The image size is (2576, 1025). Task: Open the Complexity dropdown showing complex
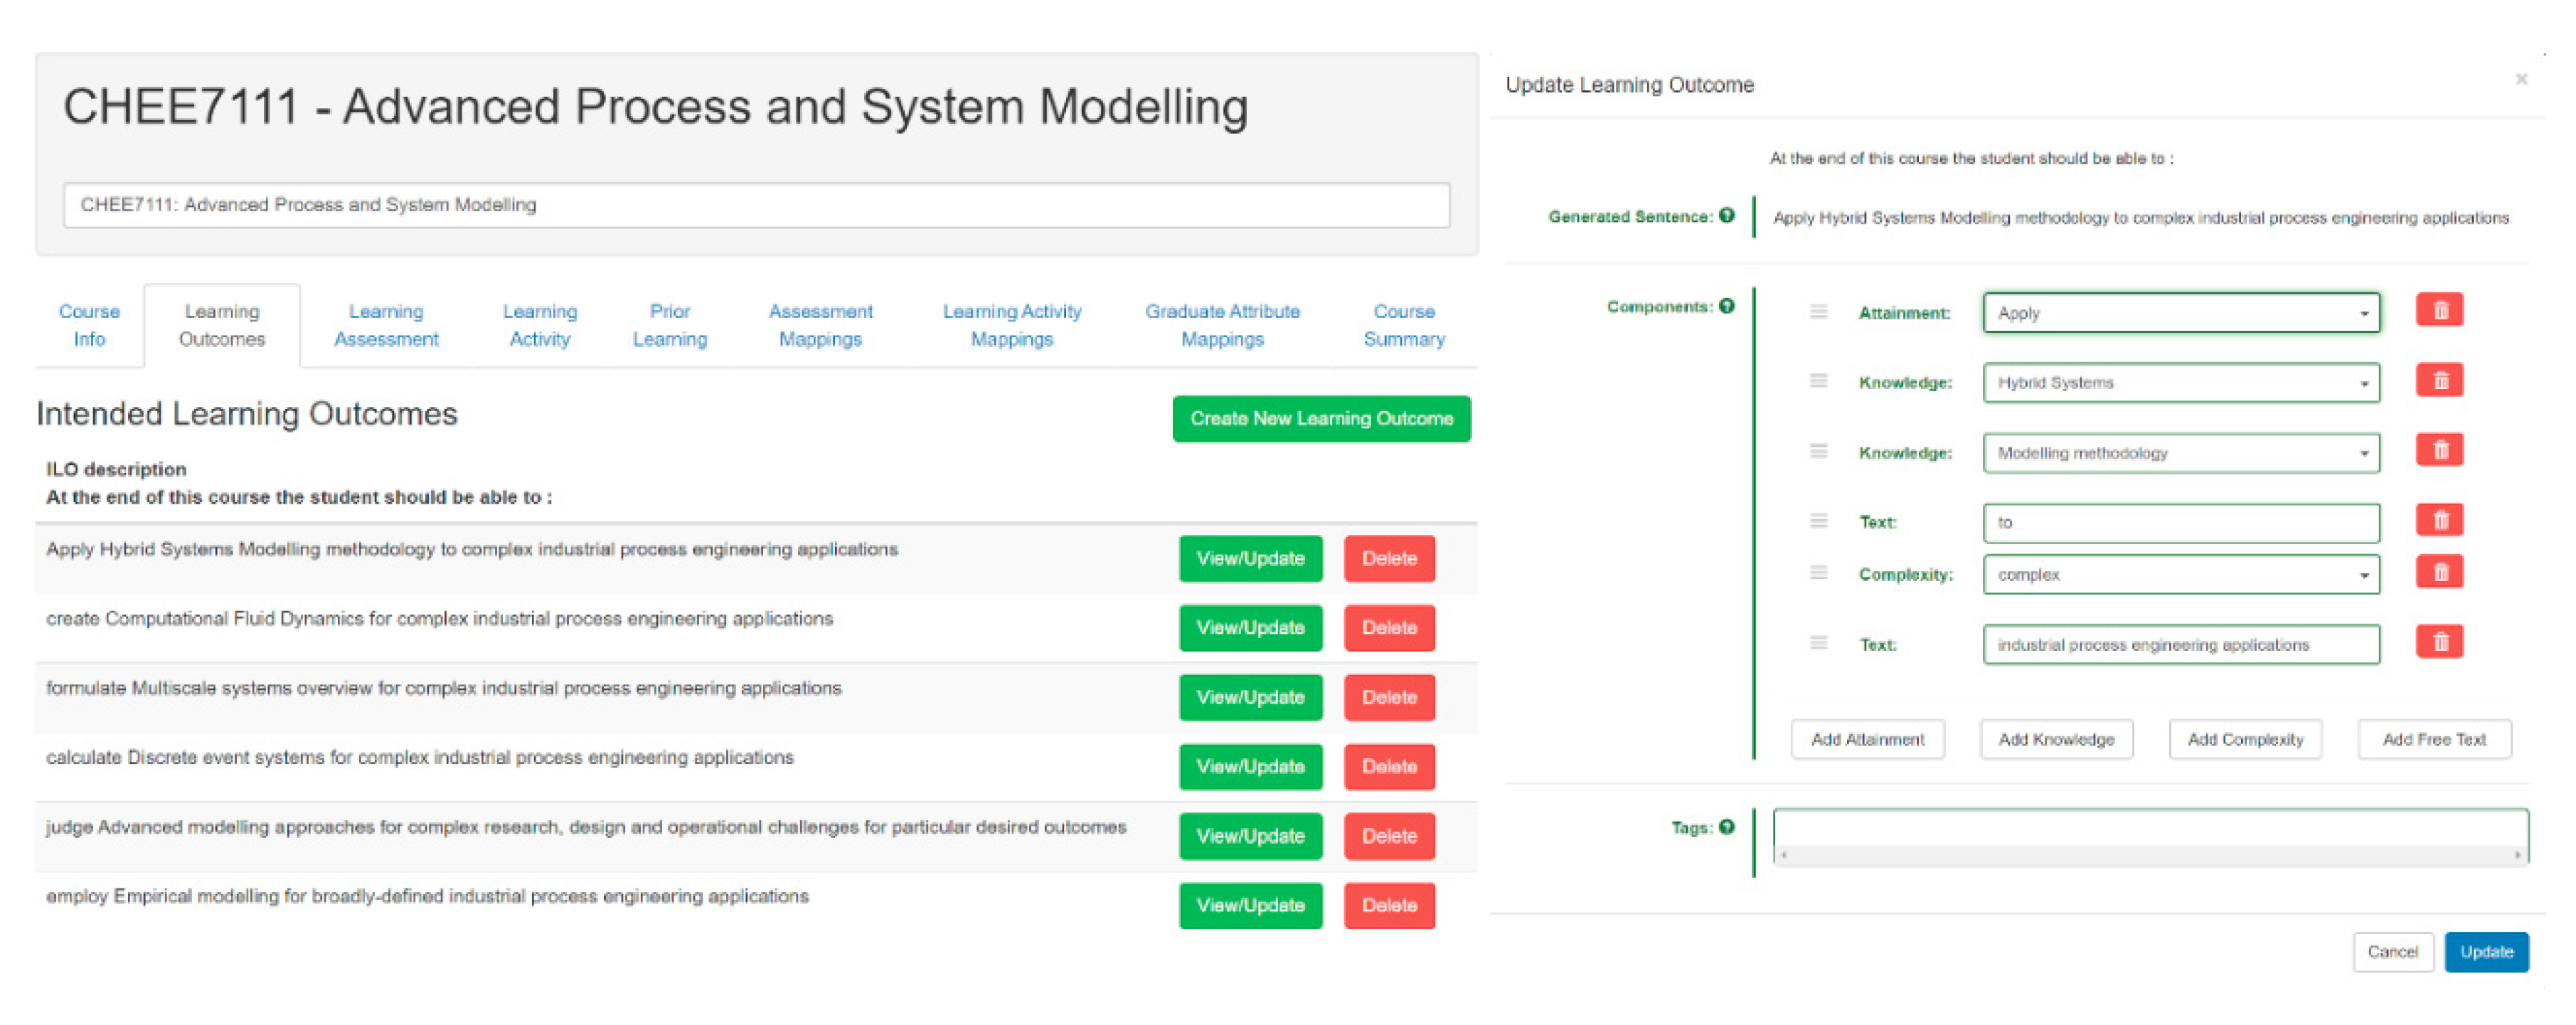pos(2180,575)
